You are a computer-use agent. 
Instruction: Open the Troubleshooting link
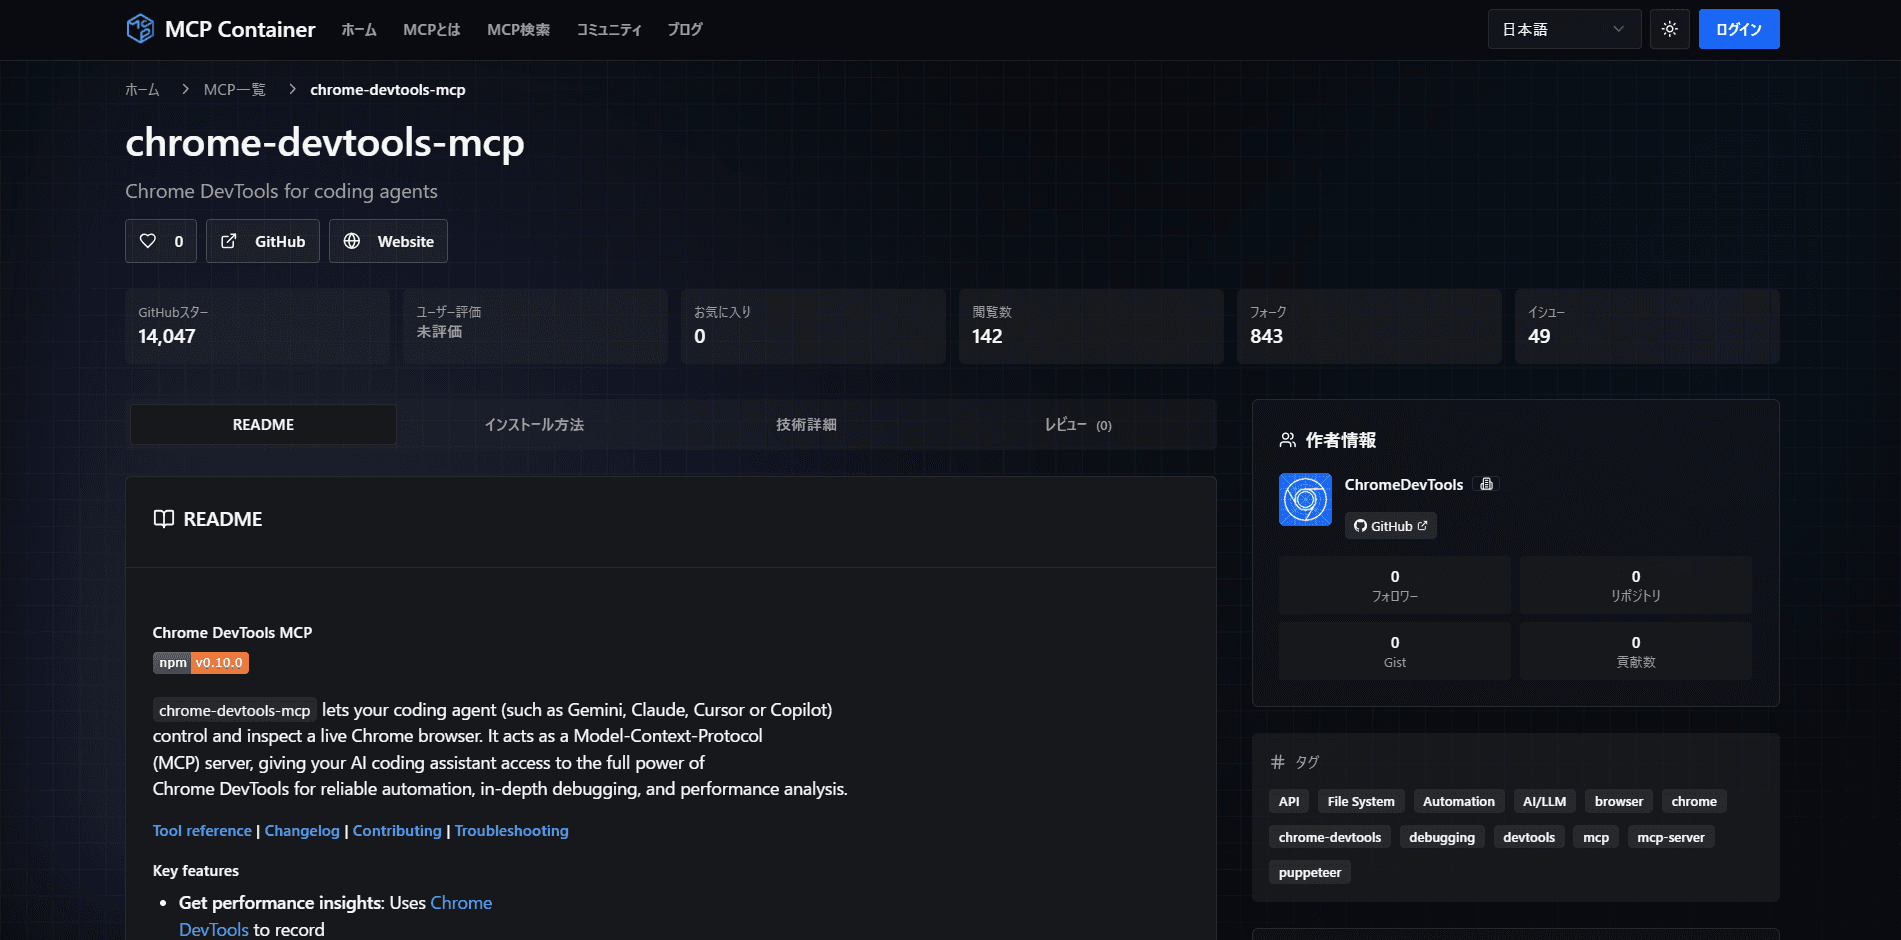point(511,831)
